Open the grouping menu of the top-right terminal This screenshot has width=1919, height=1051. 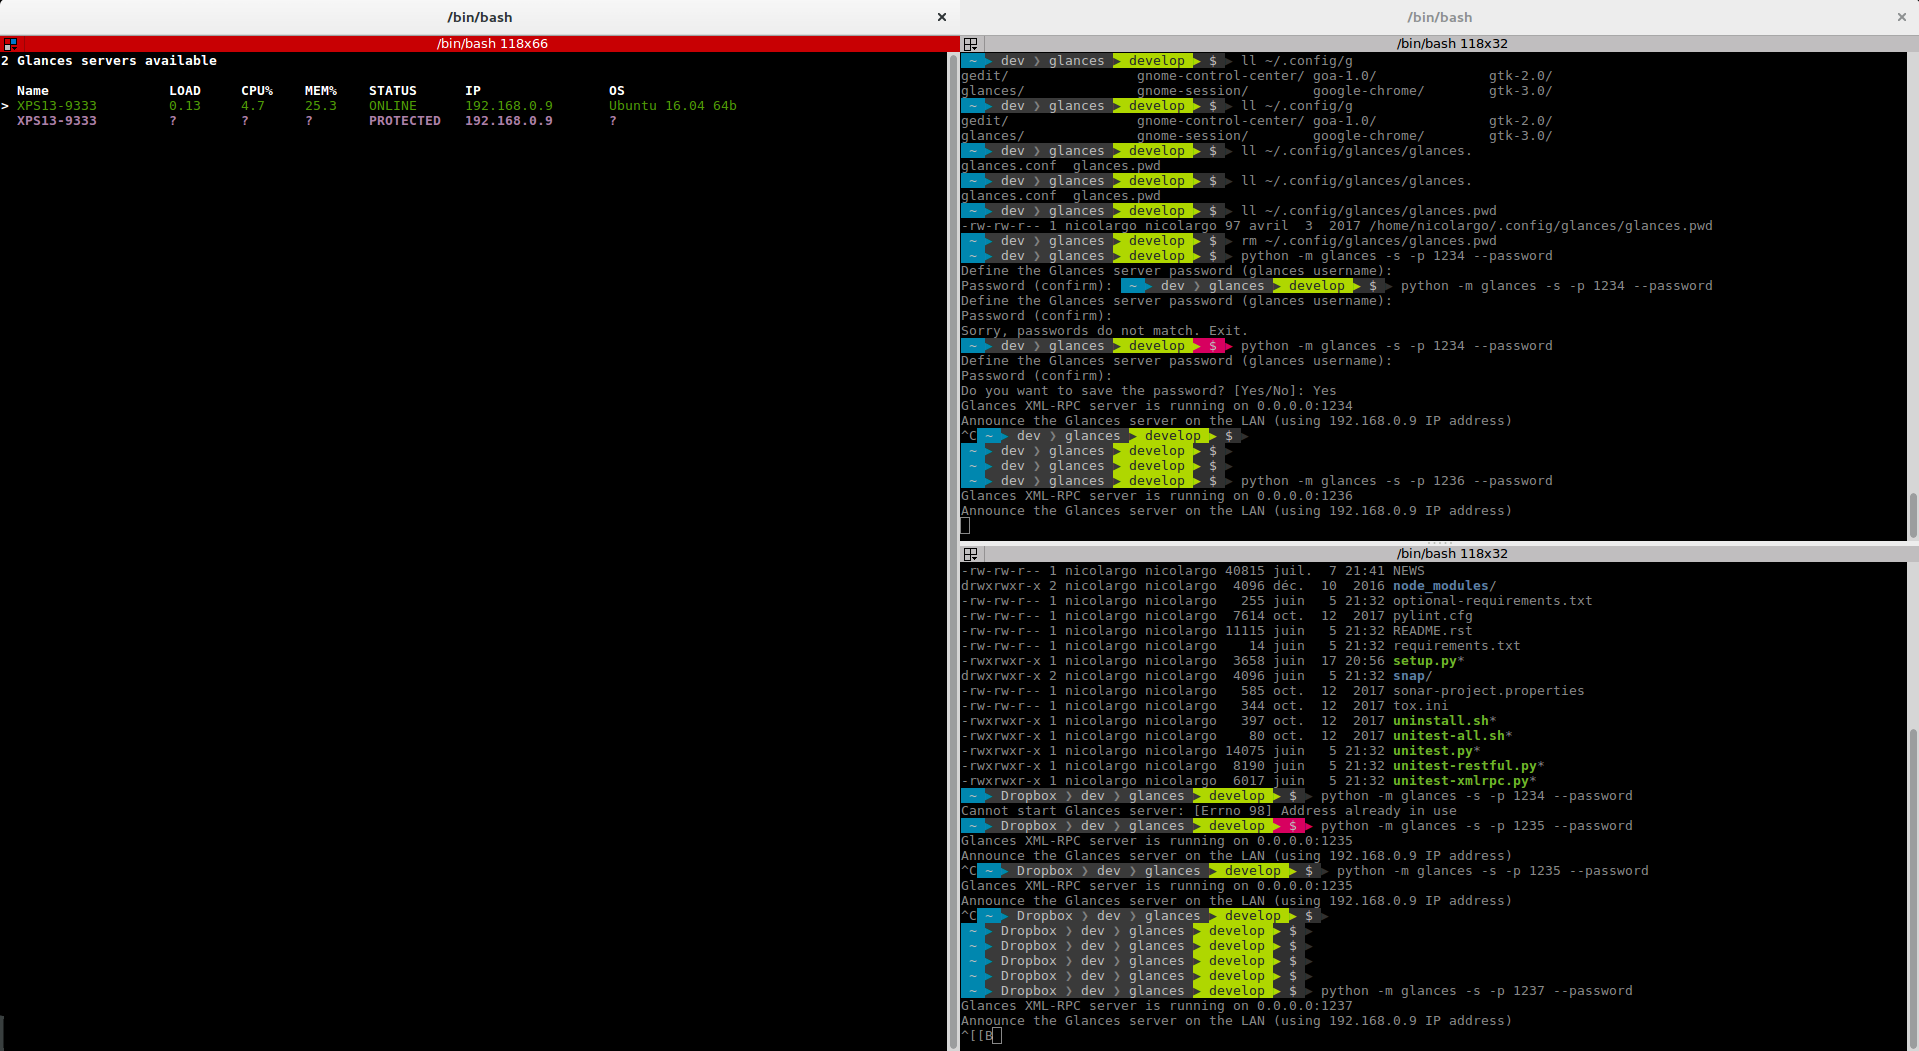[970, 44]
